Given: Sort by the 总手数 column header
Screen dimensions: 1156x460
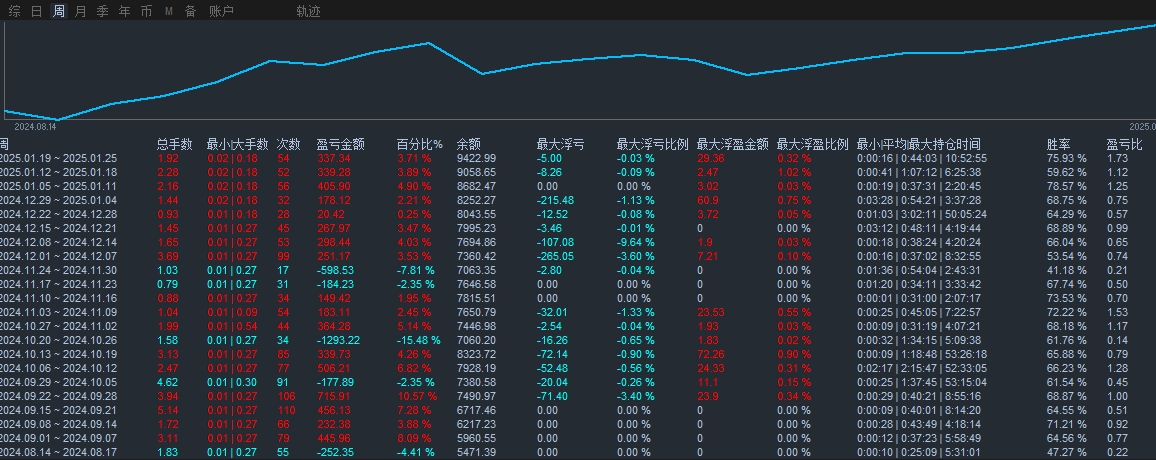Looking at the screenshot, I should 175,144.
